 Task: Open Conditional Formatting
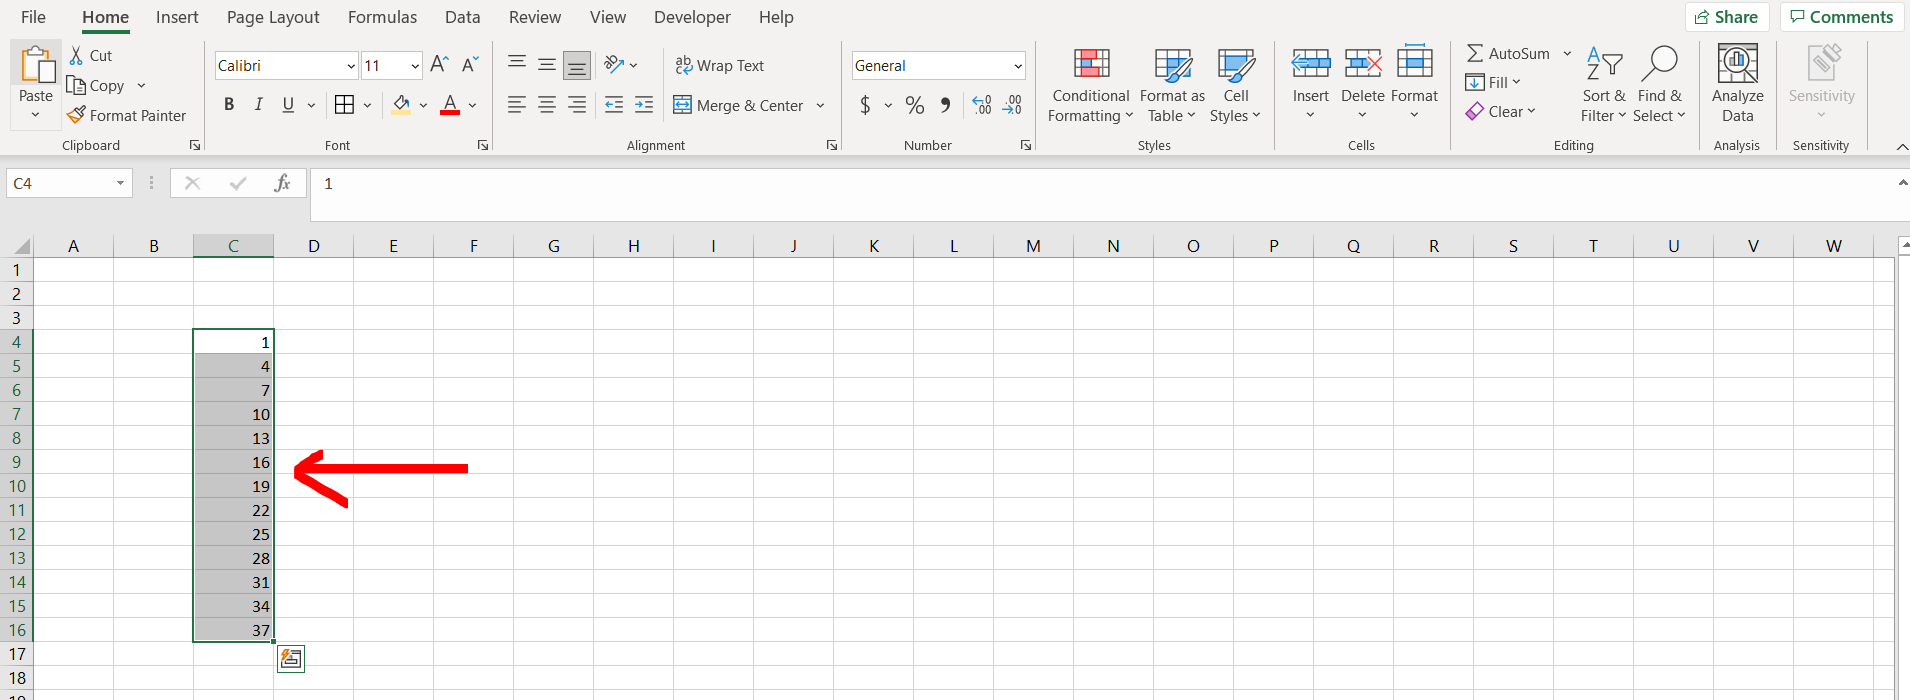(x=1091, y=85)
